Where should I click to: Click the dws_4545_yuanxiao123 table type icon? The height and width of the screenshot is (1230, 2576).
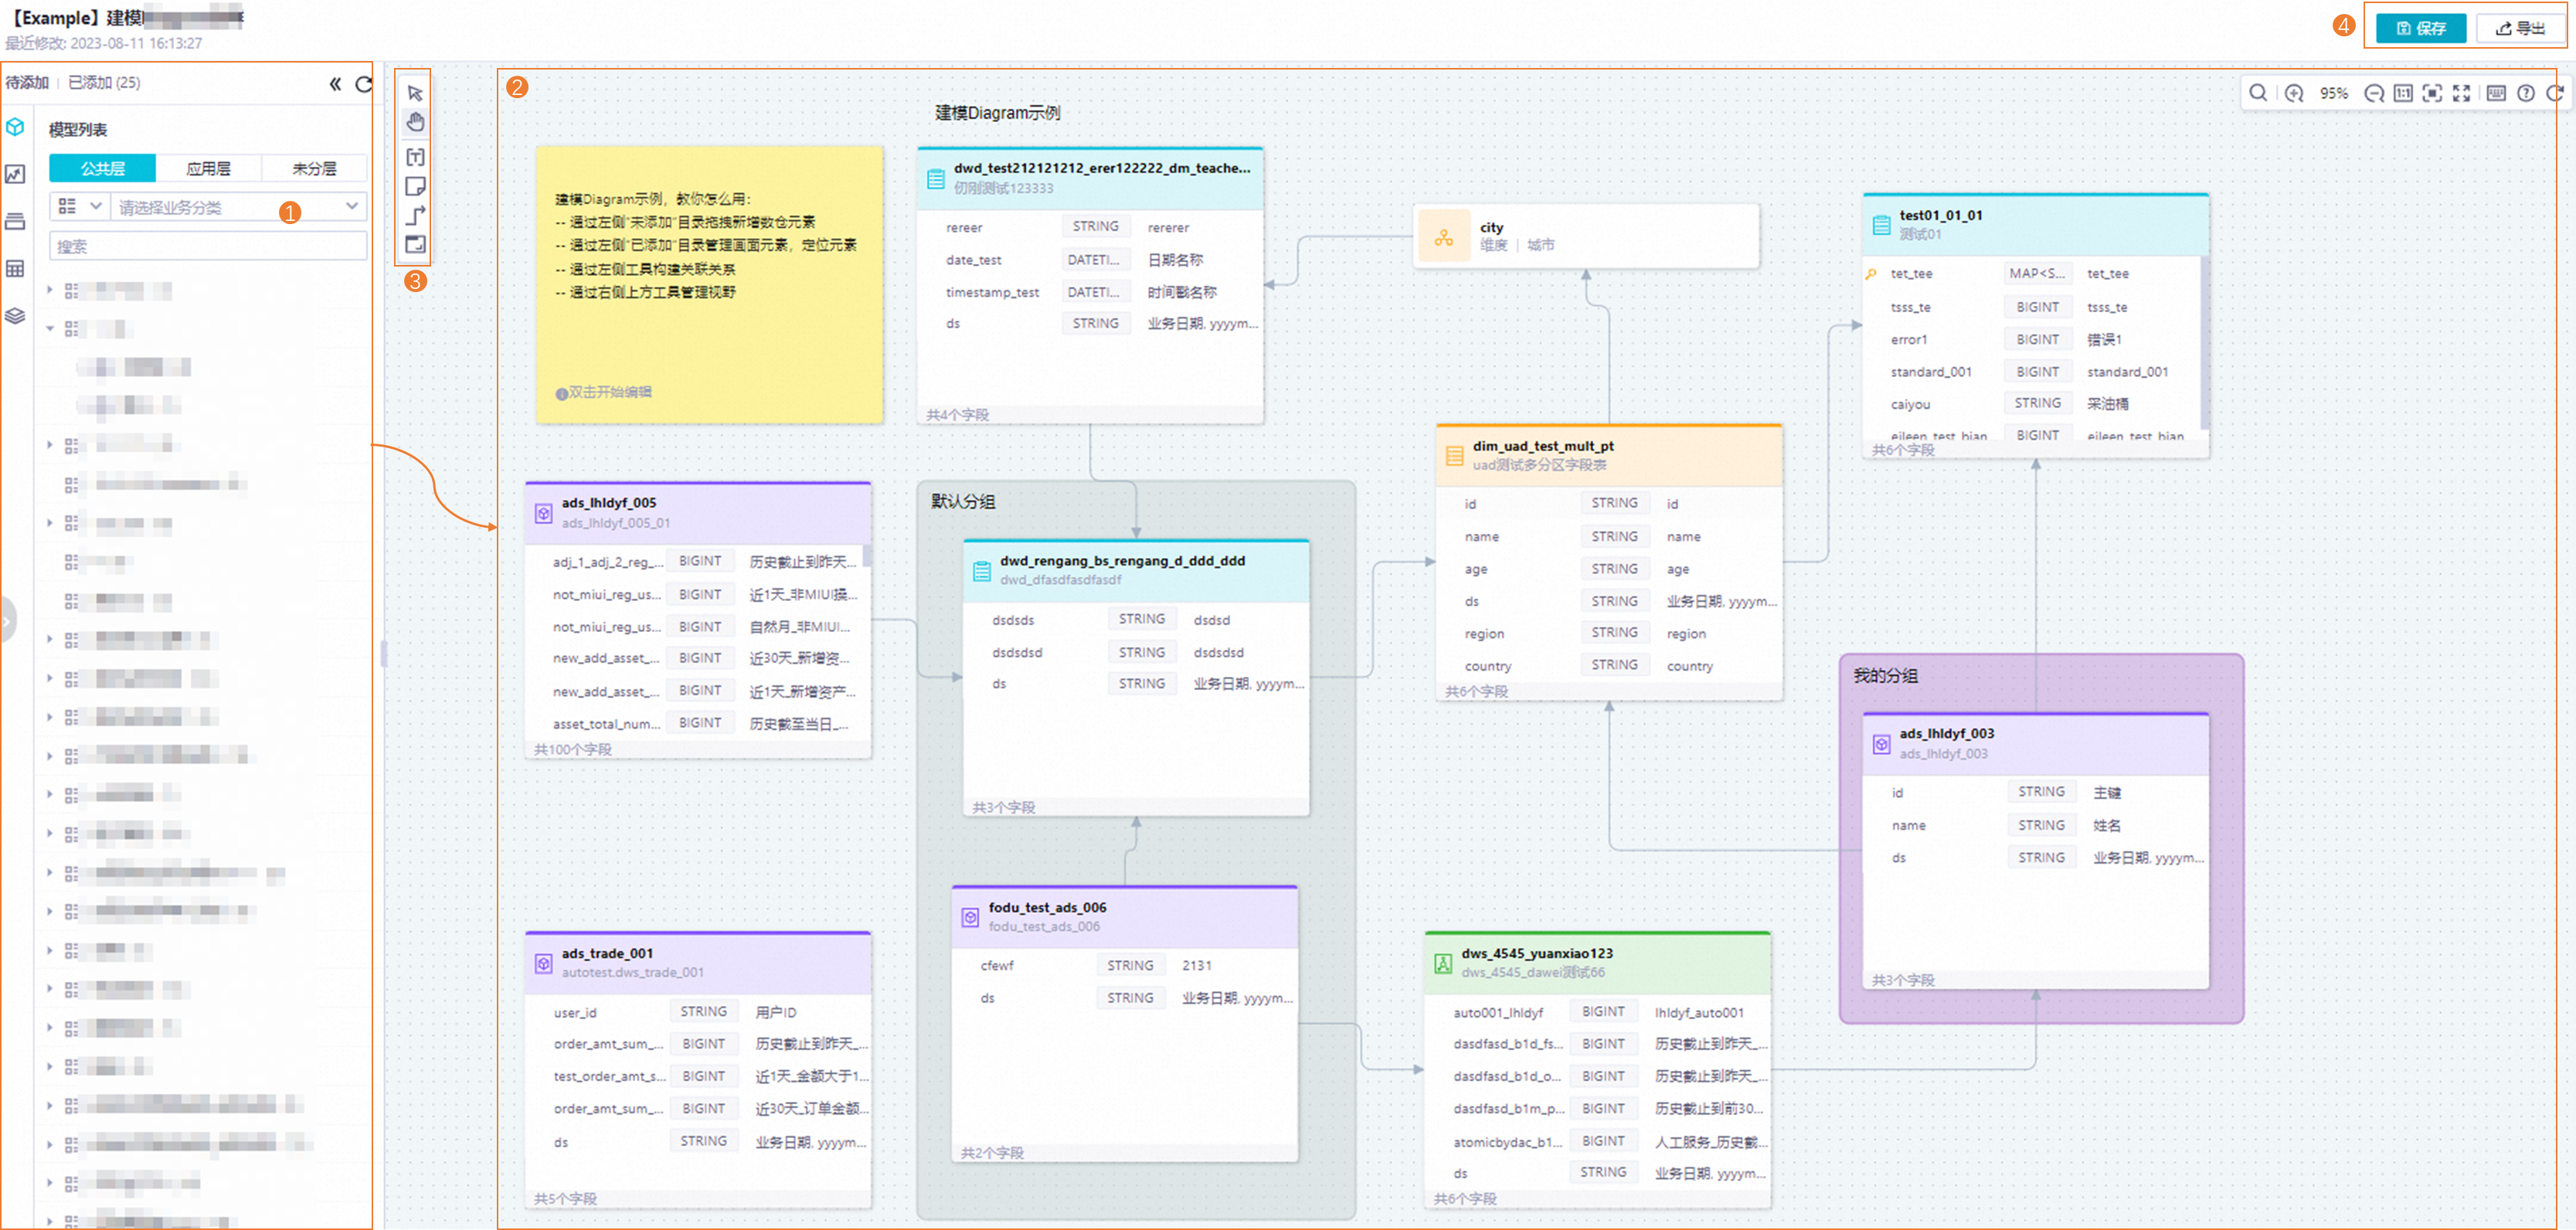coord(1442,963)
